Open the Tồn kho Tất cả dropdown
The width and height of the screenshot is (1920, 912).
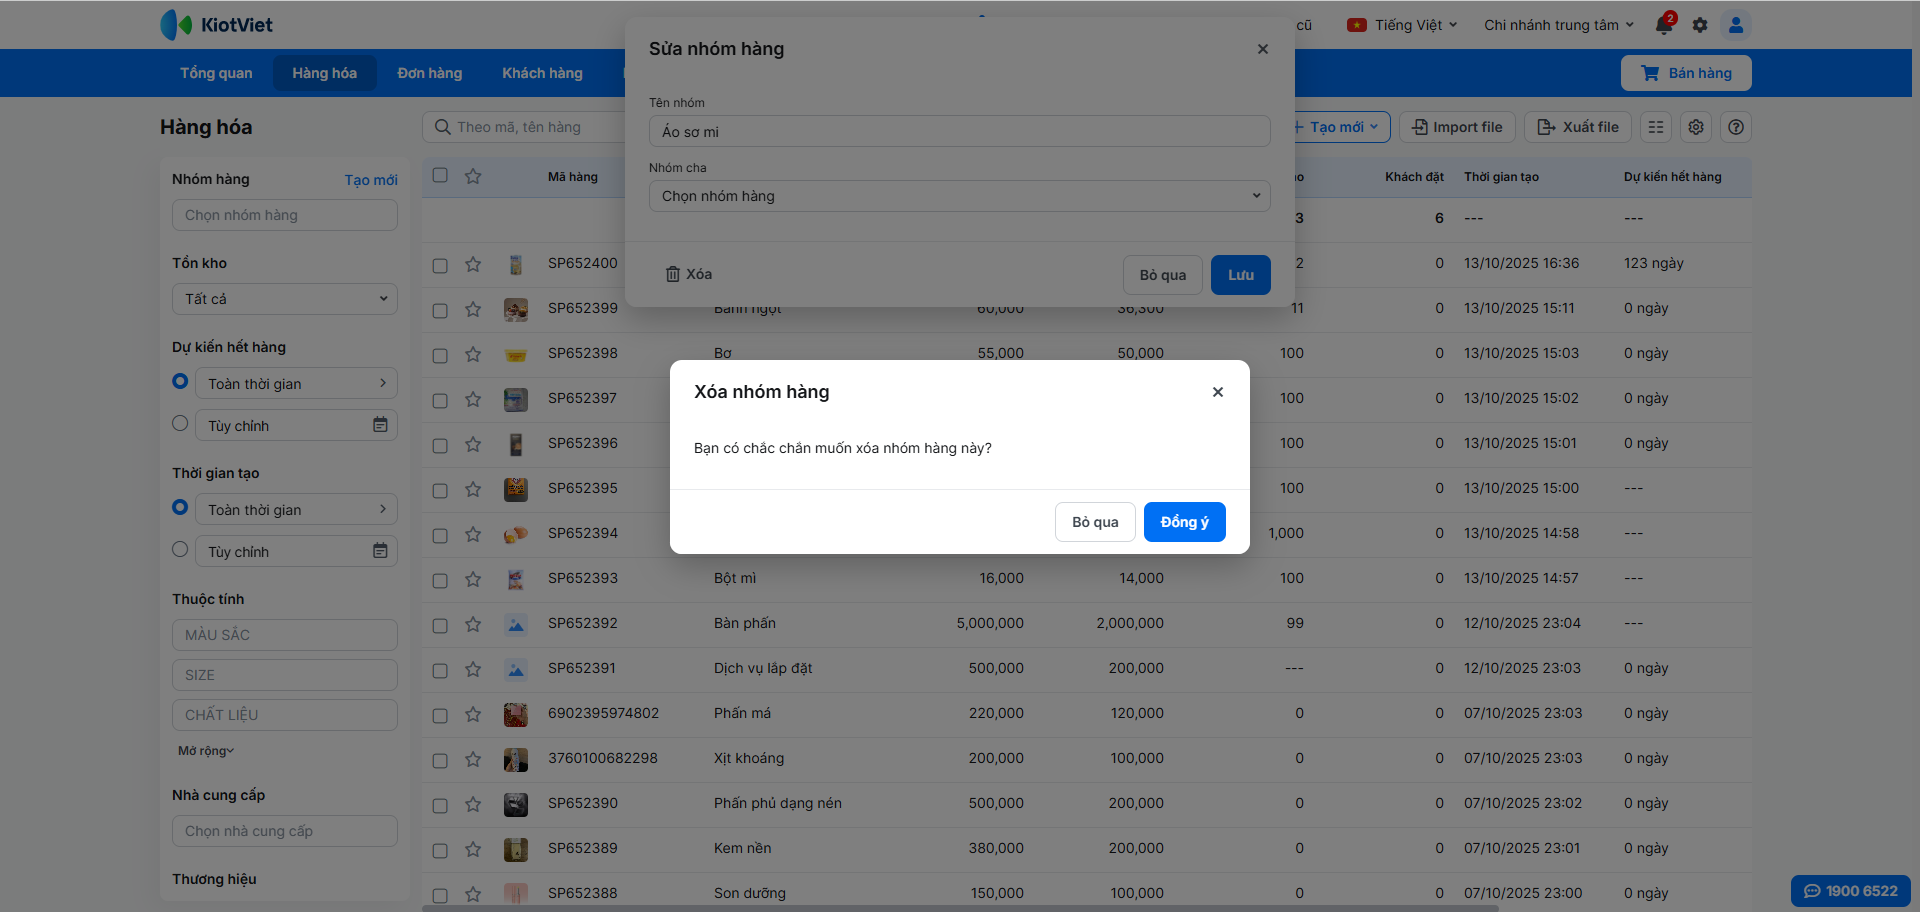tap(285, 299)
